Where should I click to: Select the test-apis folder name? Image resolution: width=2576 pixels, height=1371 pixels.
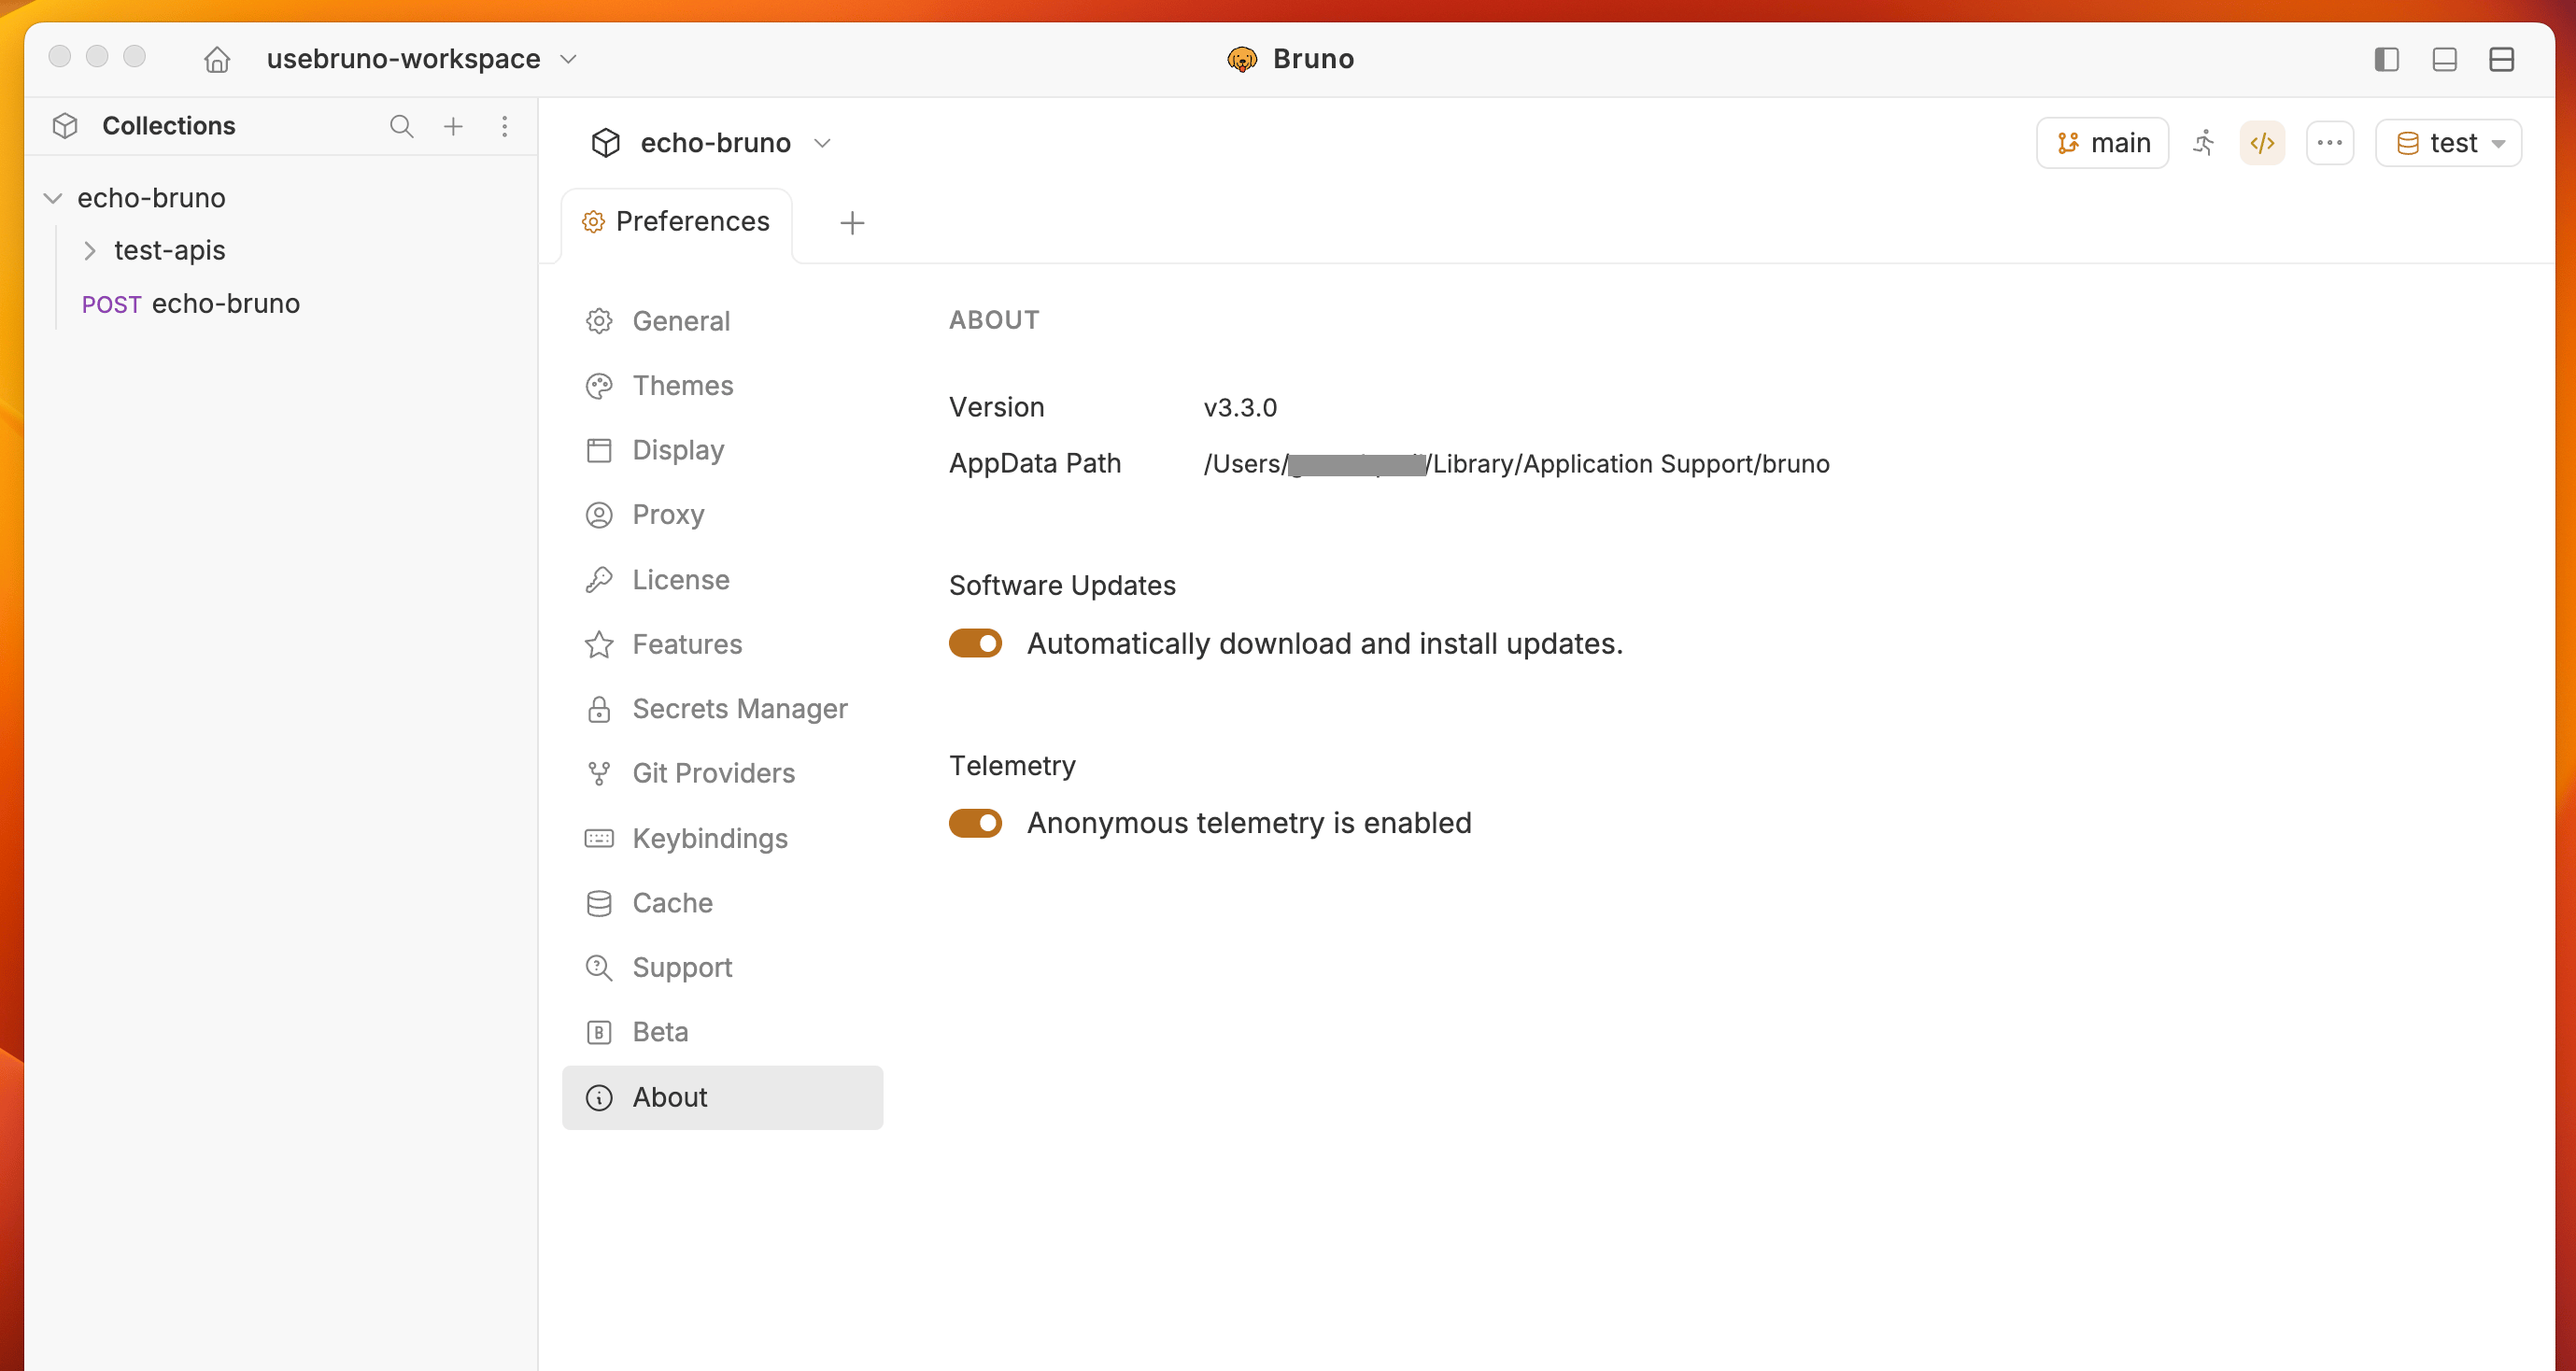click(x=170, y=250)
